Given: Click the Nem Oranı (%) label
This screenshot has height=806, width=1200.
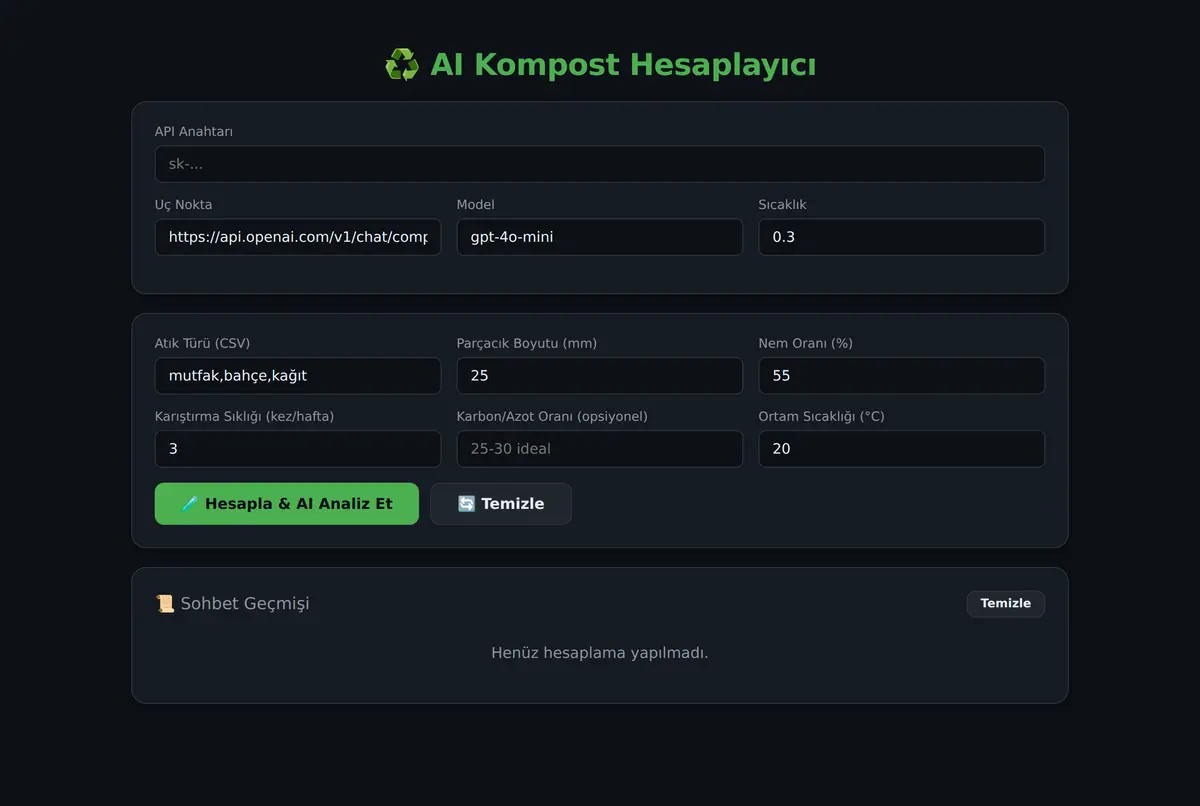Looking at the screenshot, I should click(806, 343).
